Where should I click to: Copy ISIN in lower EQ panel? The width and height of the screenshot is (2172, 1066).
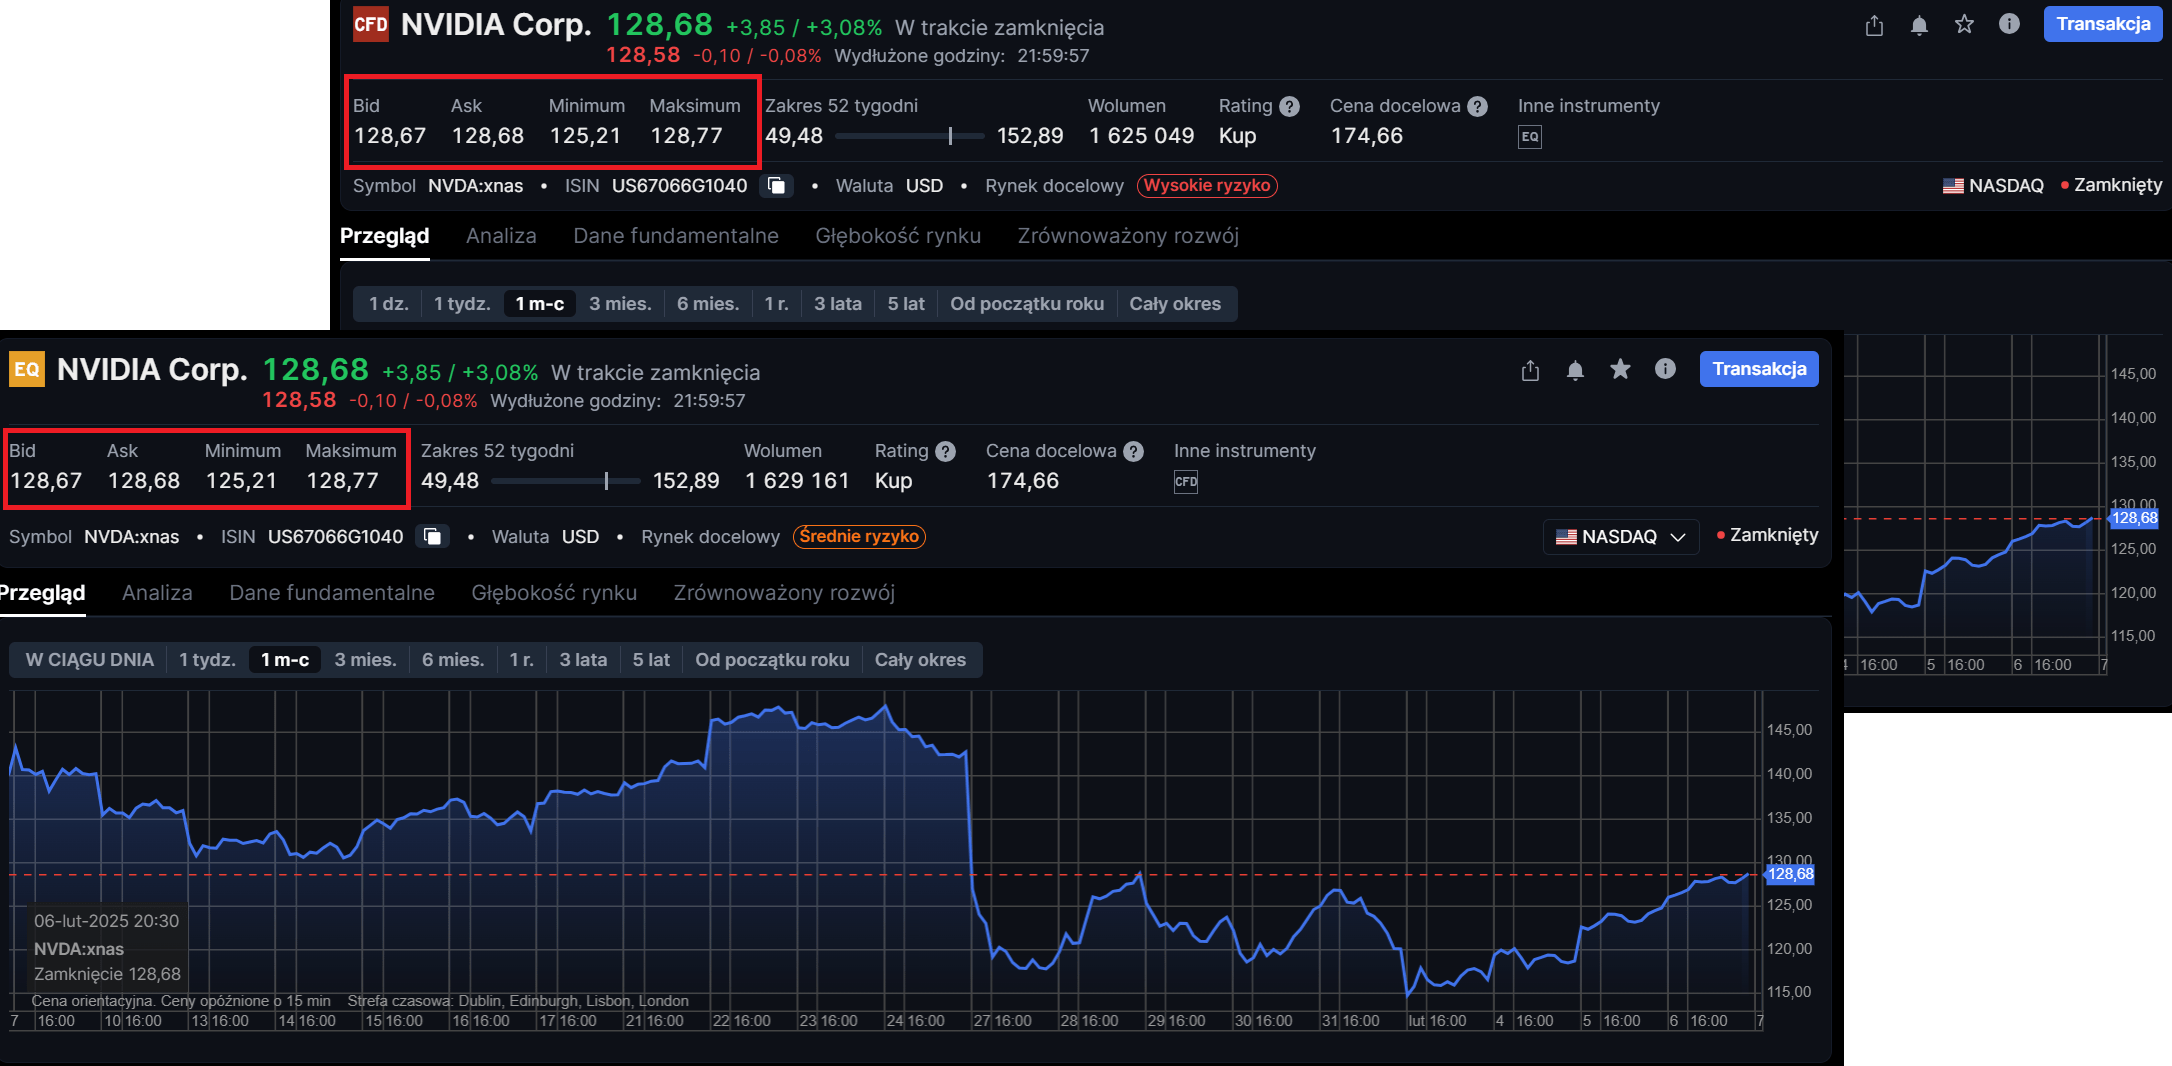pyautogui.click(x=432, y=537)
